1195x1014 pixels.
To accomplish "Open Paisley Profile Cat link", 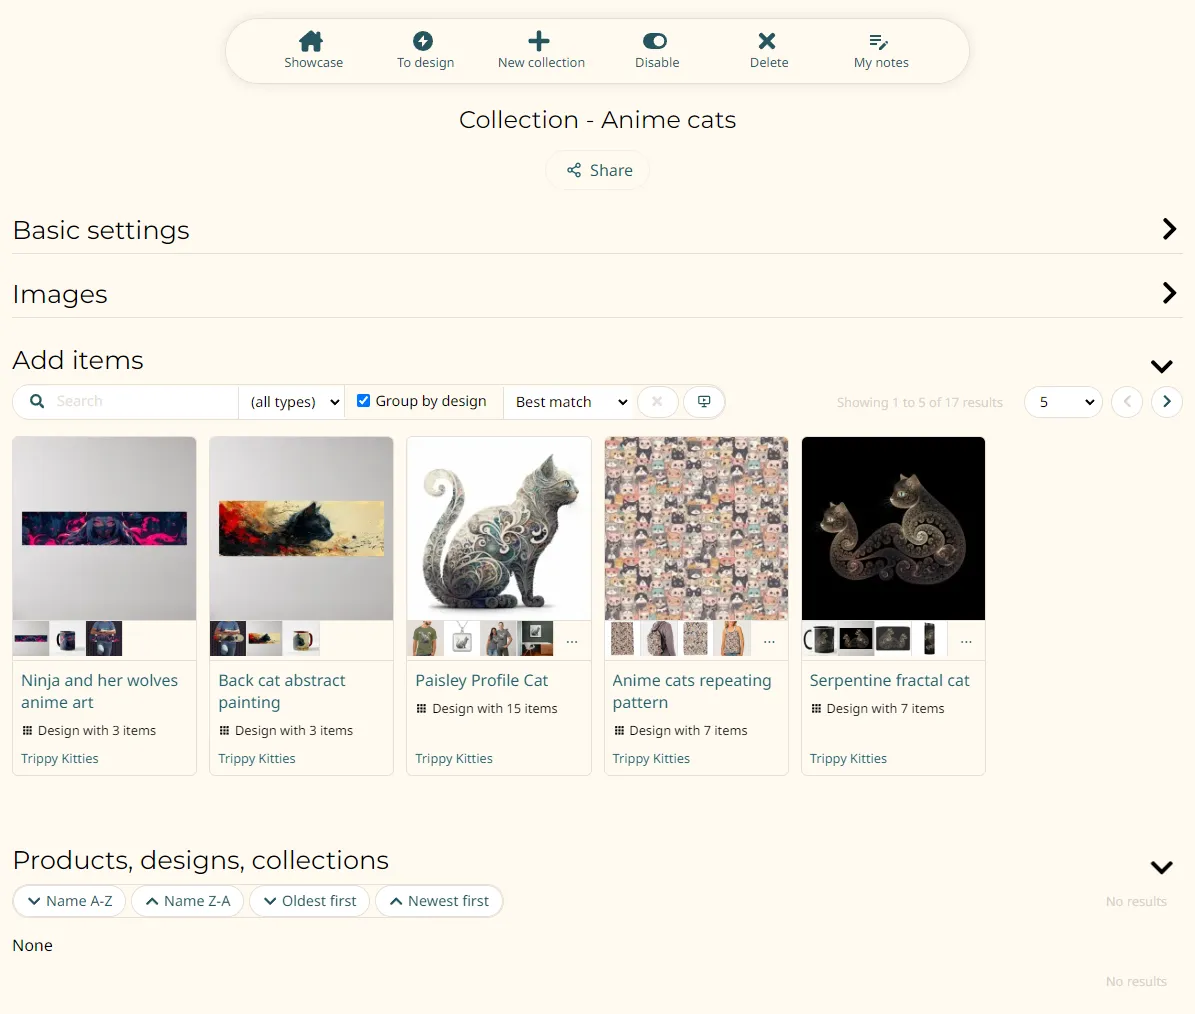I will [x=481, y=680].
